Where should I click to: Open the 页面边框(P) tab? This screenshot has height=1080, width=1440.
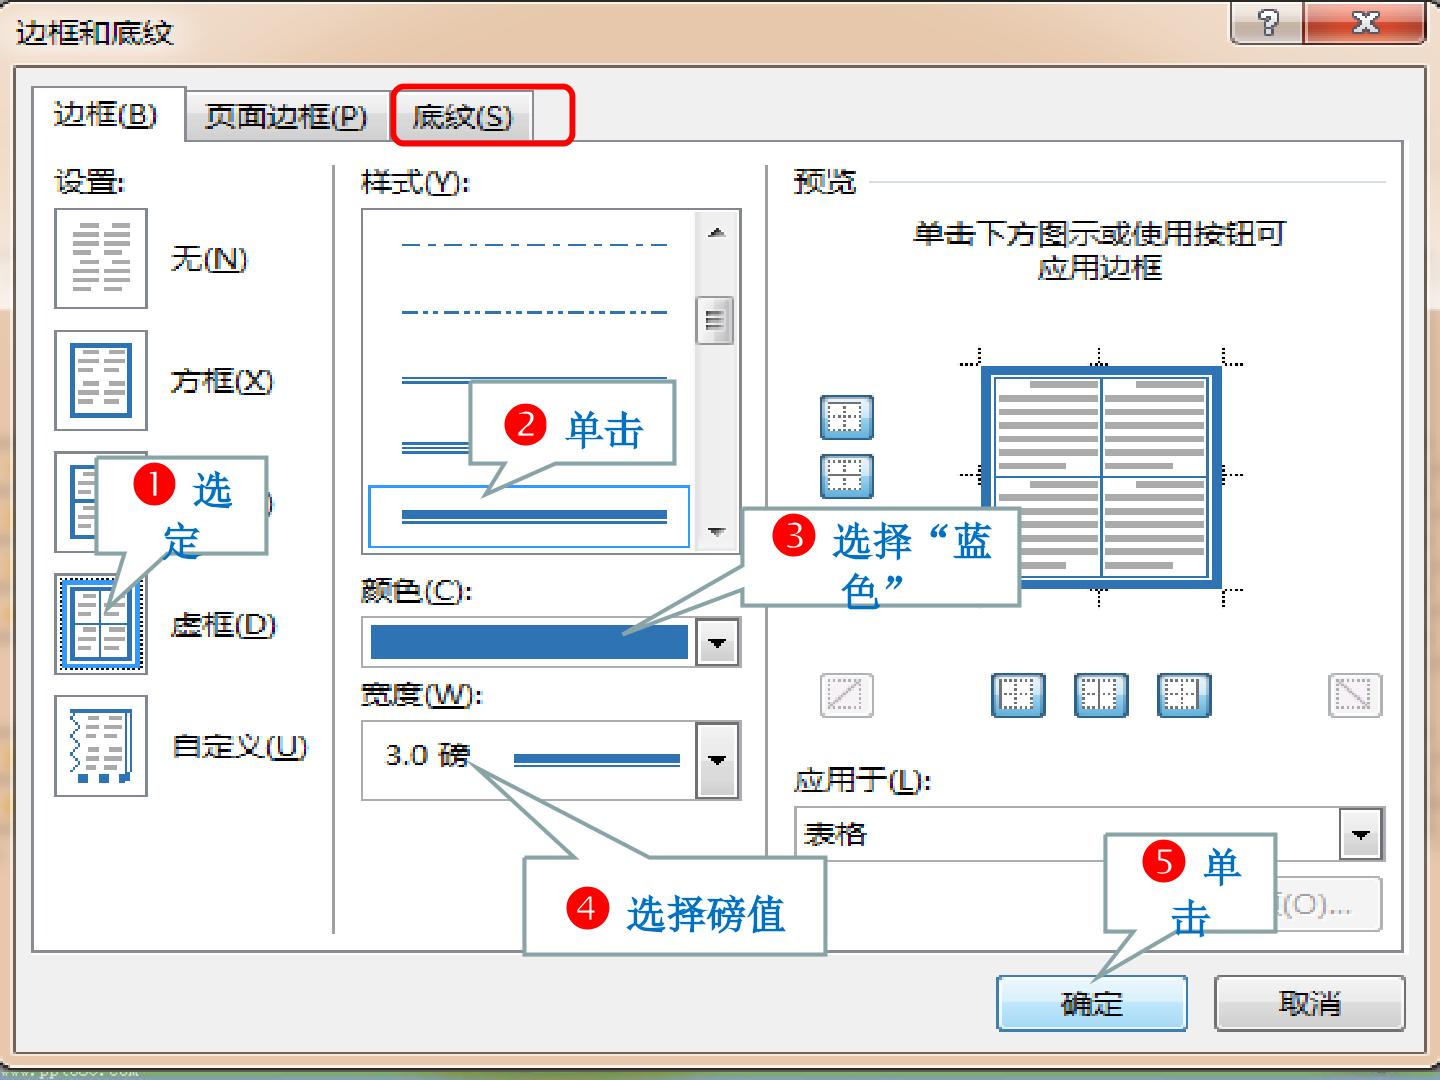coord(286,117)
